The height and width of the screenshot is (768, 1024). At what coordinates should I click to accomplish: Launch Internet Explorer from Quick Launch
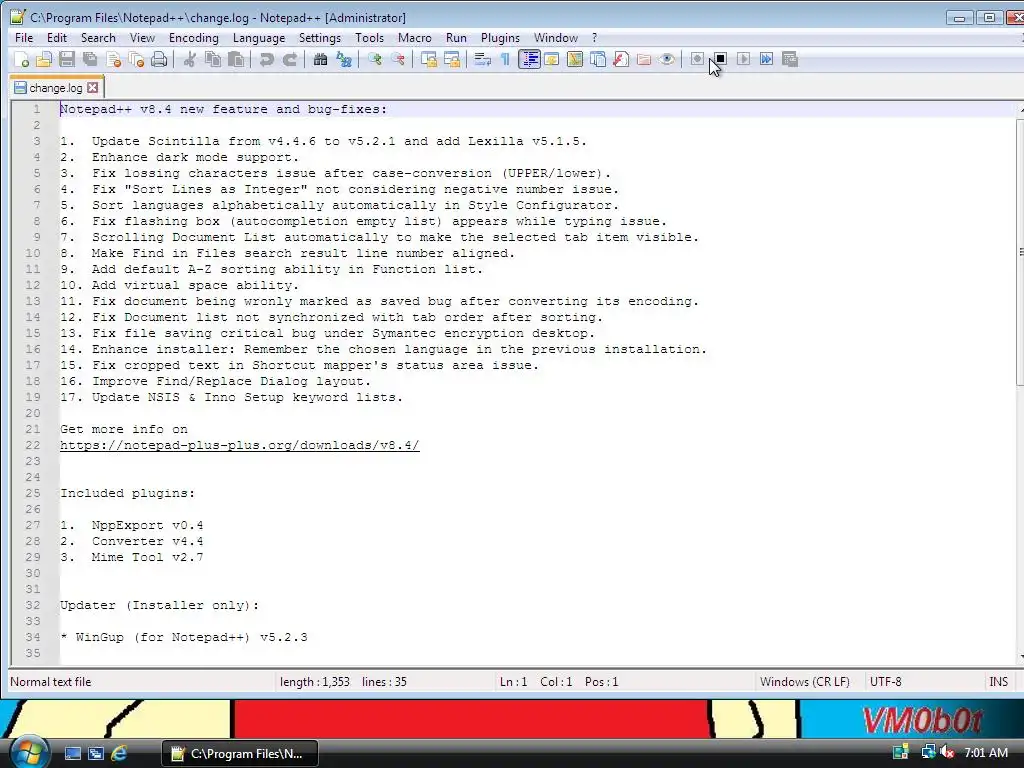[x=119, y=754]
